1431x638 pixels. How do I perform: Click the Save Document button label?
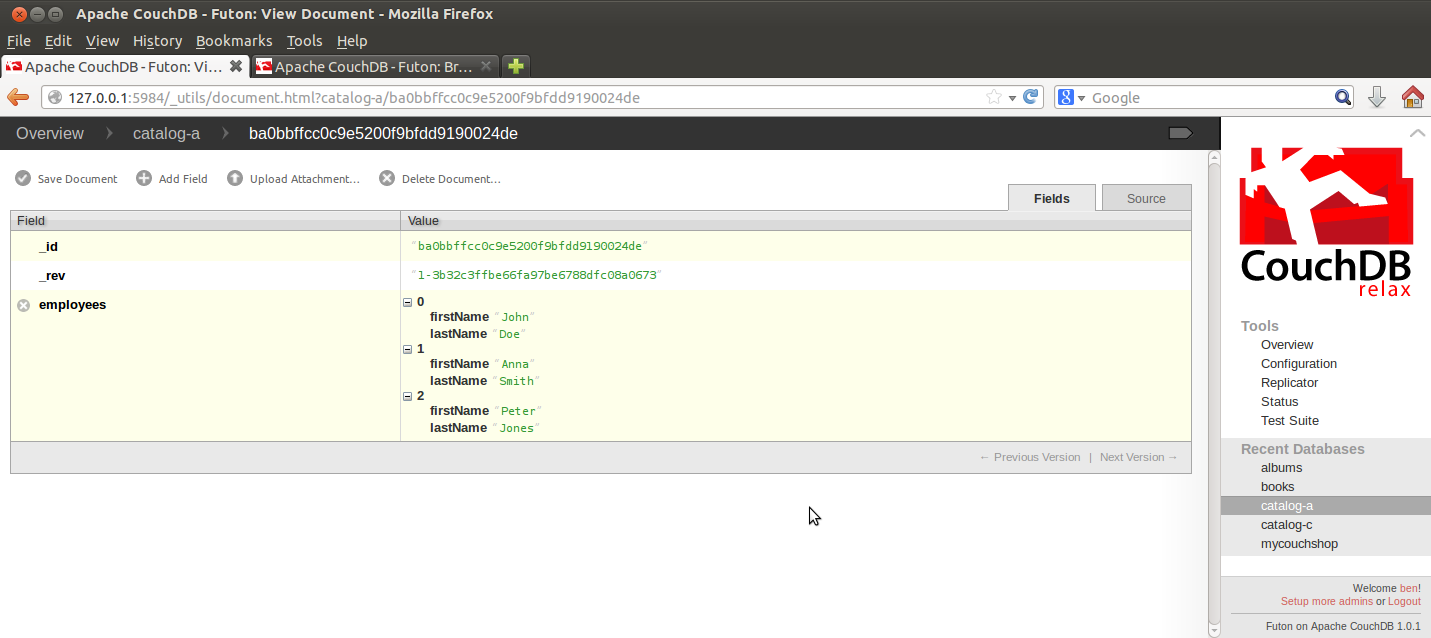(77, 179)
